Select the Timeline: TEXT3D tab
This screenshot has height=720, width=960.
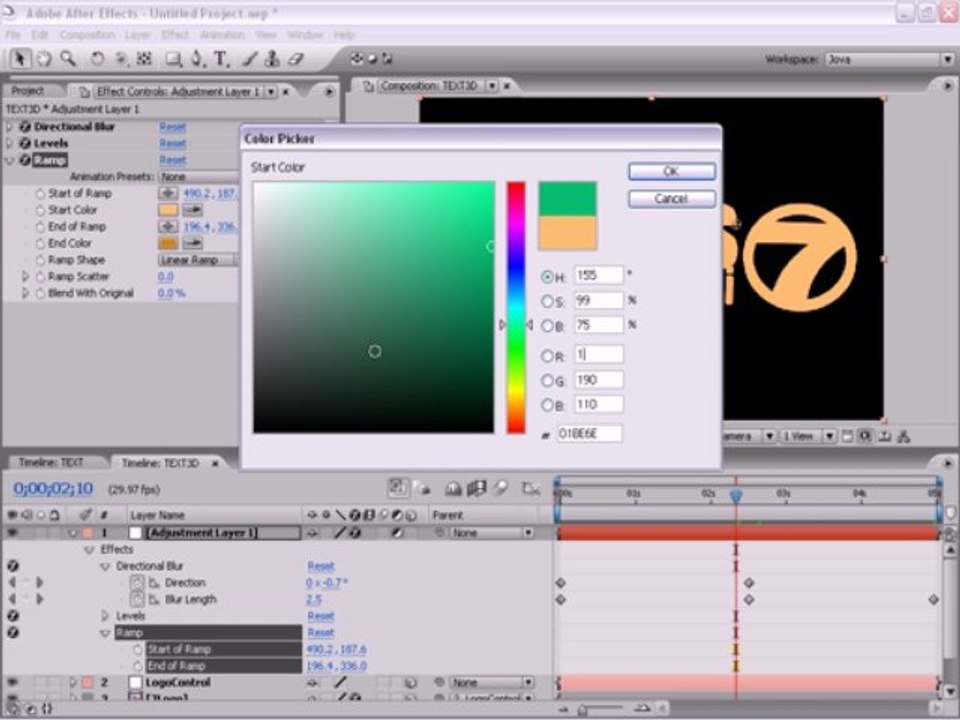[161, 463]
